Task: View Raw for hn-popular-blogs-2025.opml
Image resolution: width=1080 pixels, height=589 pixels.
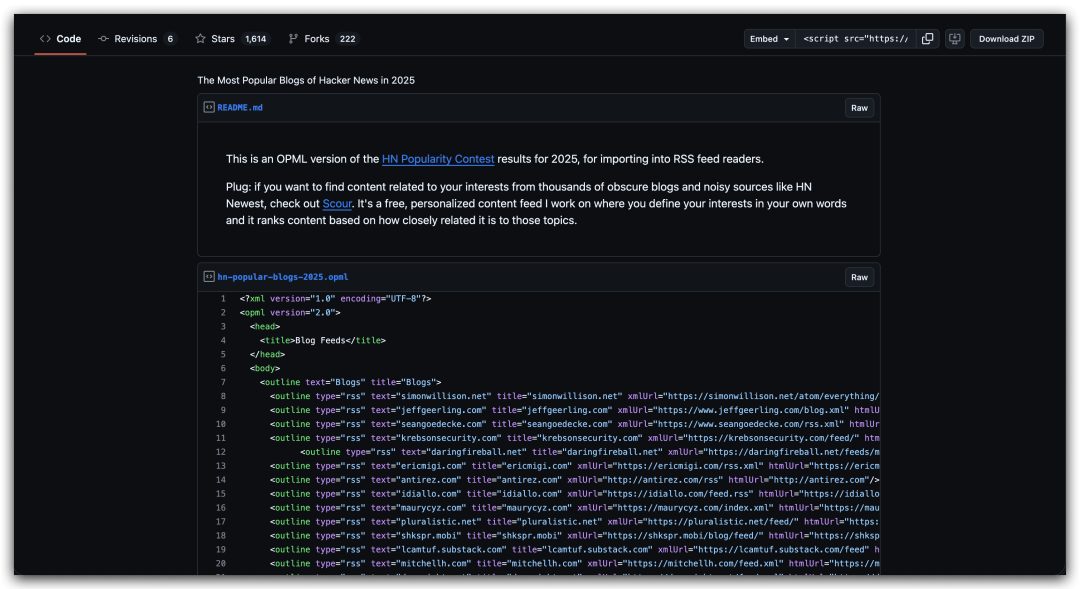Action: (859, 277)
